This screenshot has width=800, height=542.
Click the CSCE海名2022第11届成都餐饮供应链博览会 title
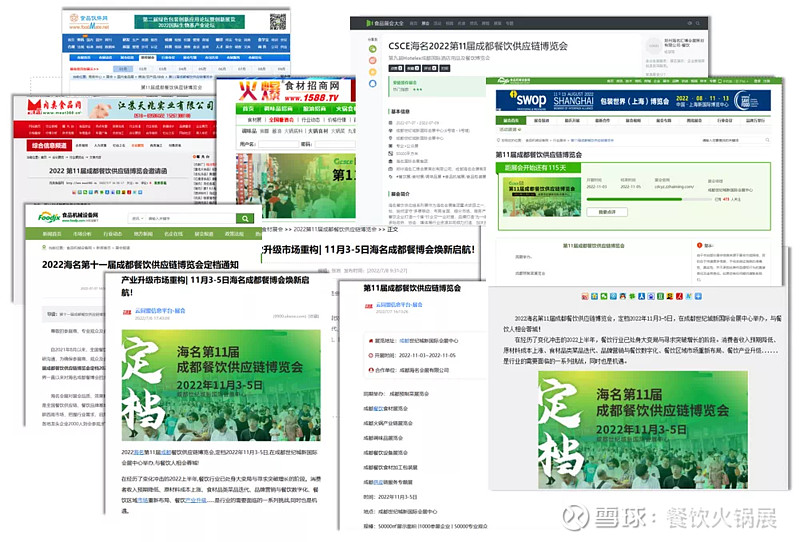(x=478, y=46)
